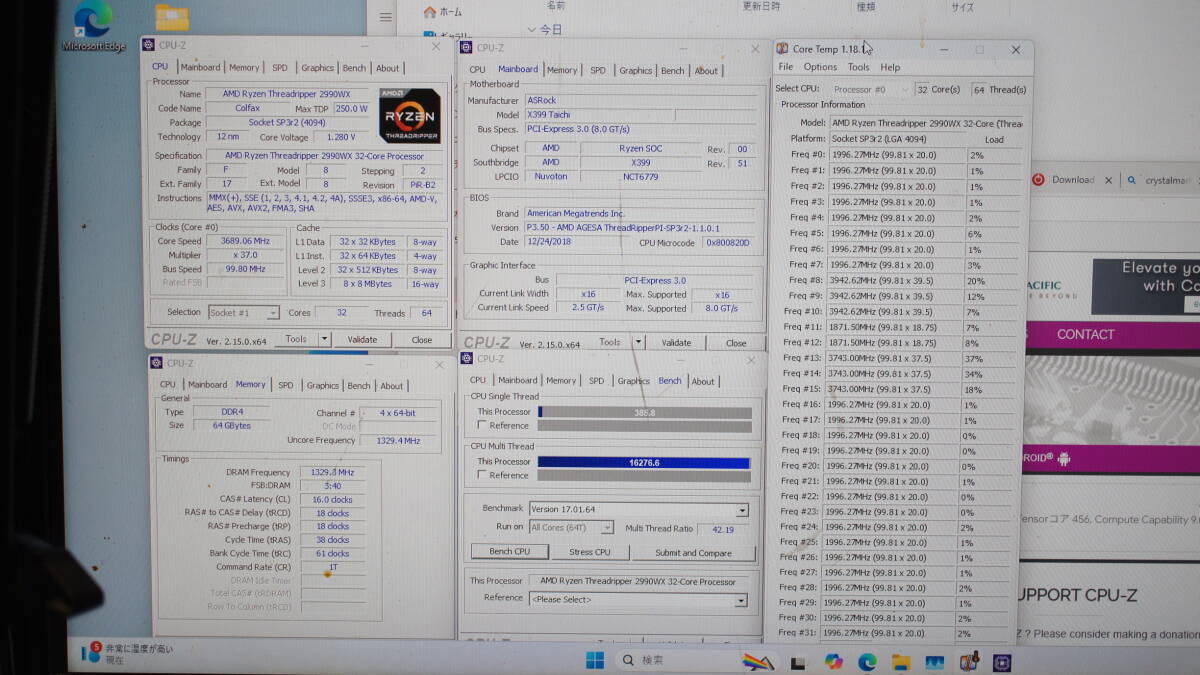
Task: Open Tools dropdown arrow in Mainboard window
Action: (x=637, y=343)
